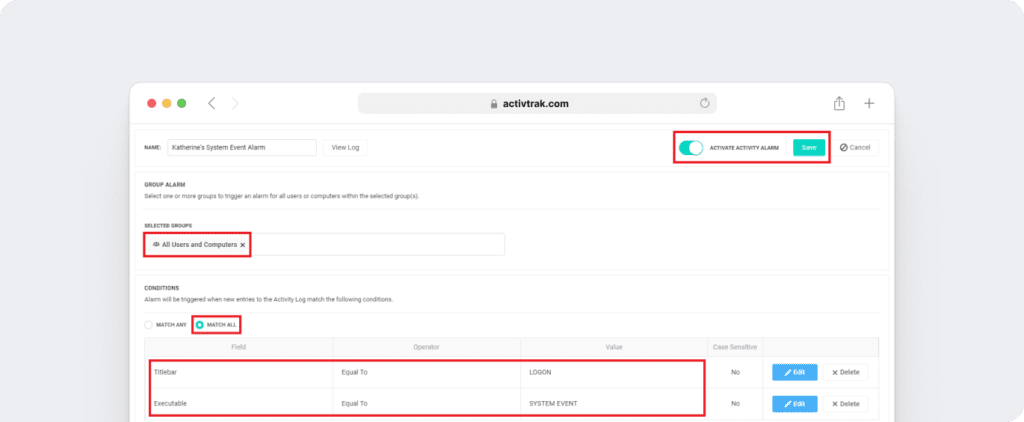
Task: Open a new tab with the plus icon
Action: (x=869, y=103)
